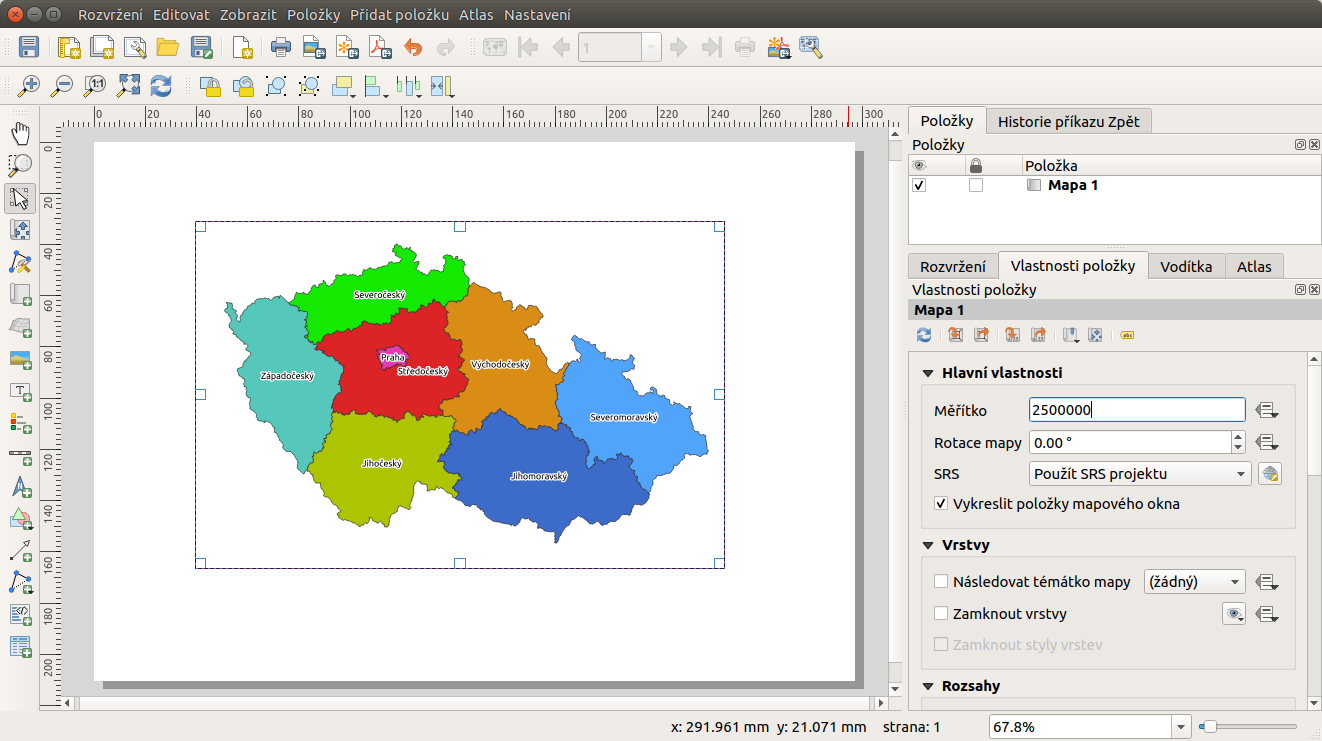Select the Add attribute table tool
1322x741 pixels.
[x=20, y=646]
